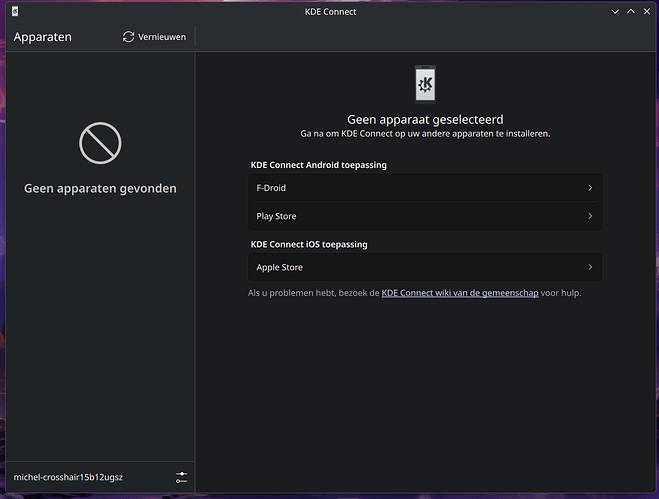Open the Play Store download entry

click(425, 216)
